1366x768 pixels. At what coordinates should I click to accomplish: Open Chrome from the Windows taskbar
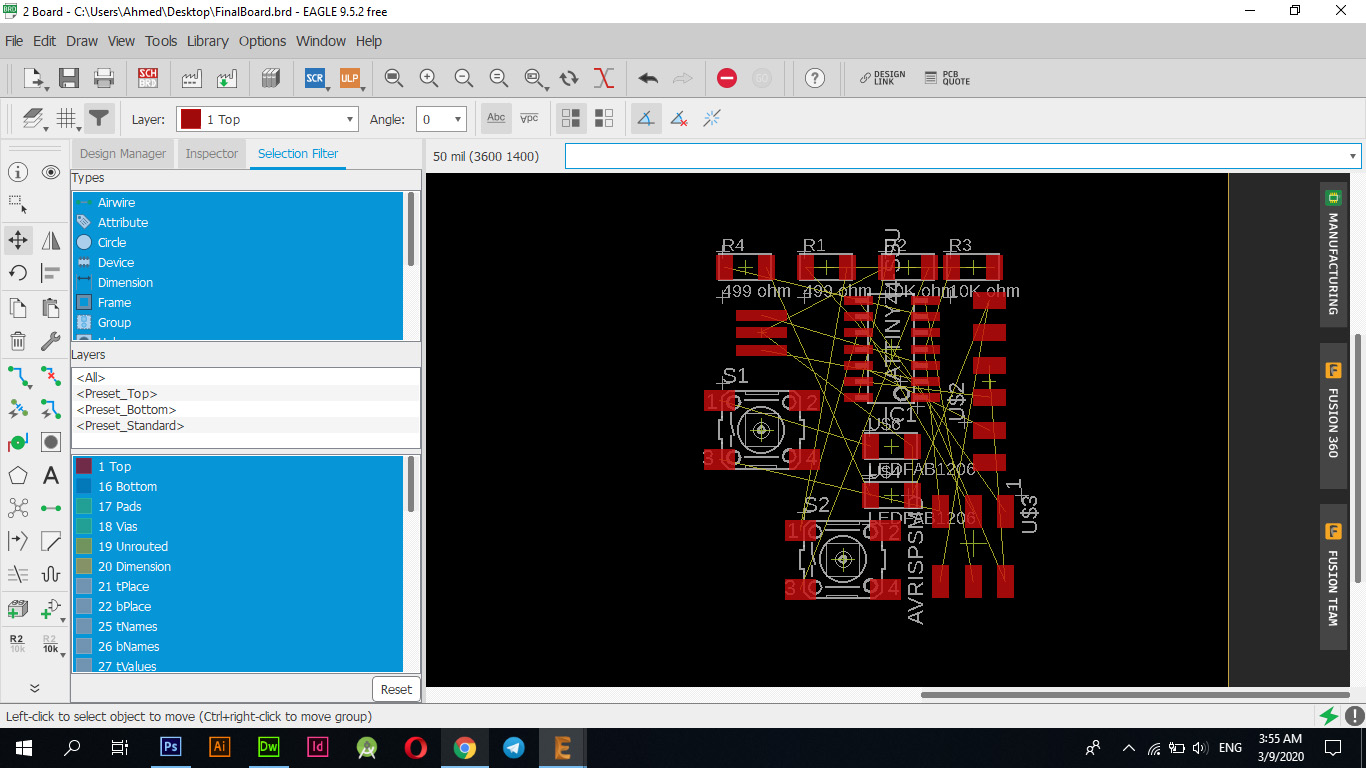(x=464, y=747)
